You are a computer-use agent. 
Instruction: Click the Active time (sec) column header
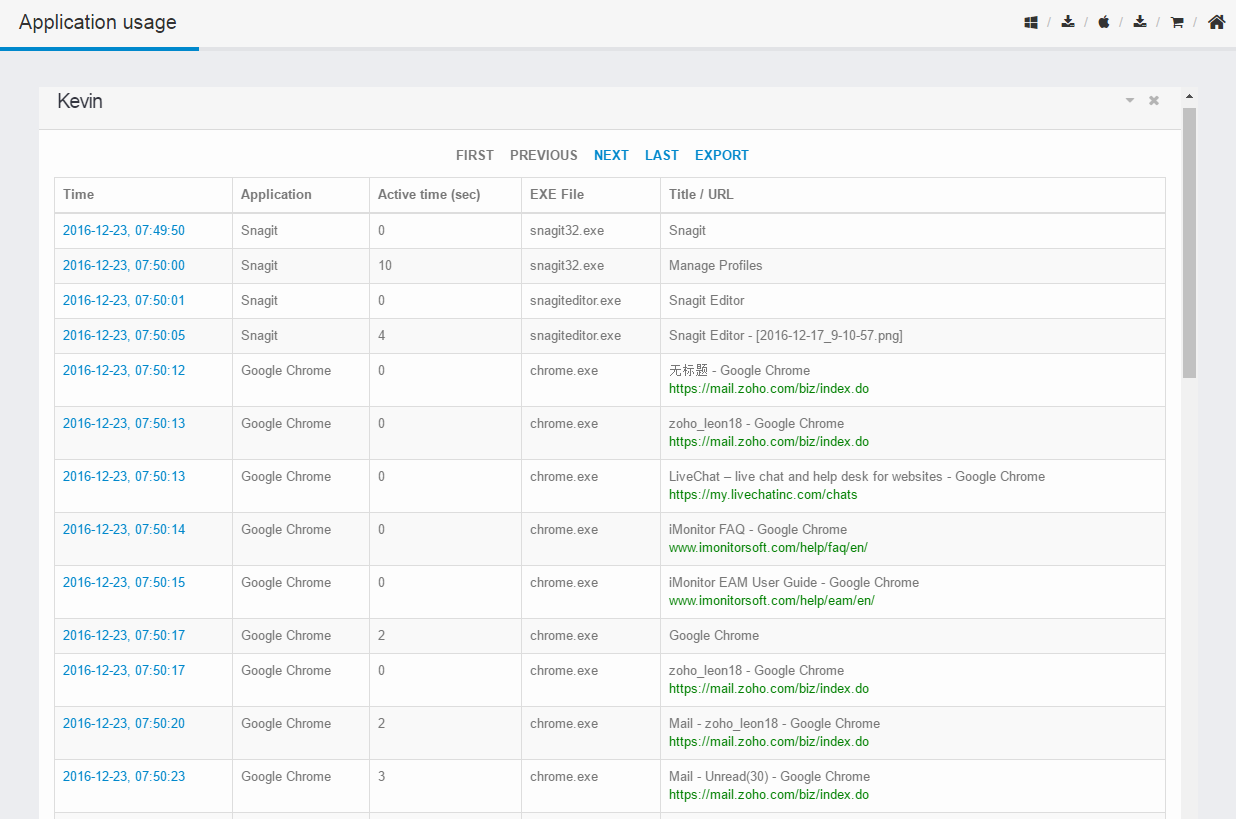(x=429, y=195)
